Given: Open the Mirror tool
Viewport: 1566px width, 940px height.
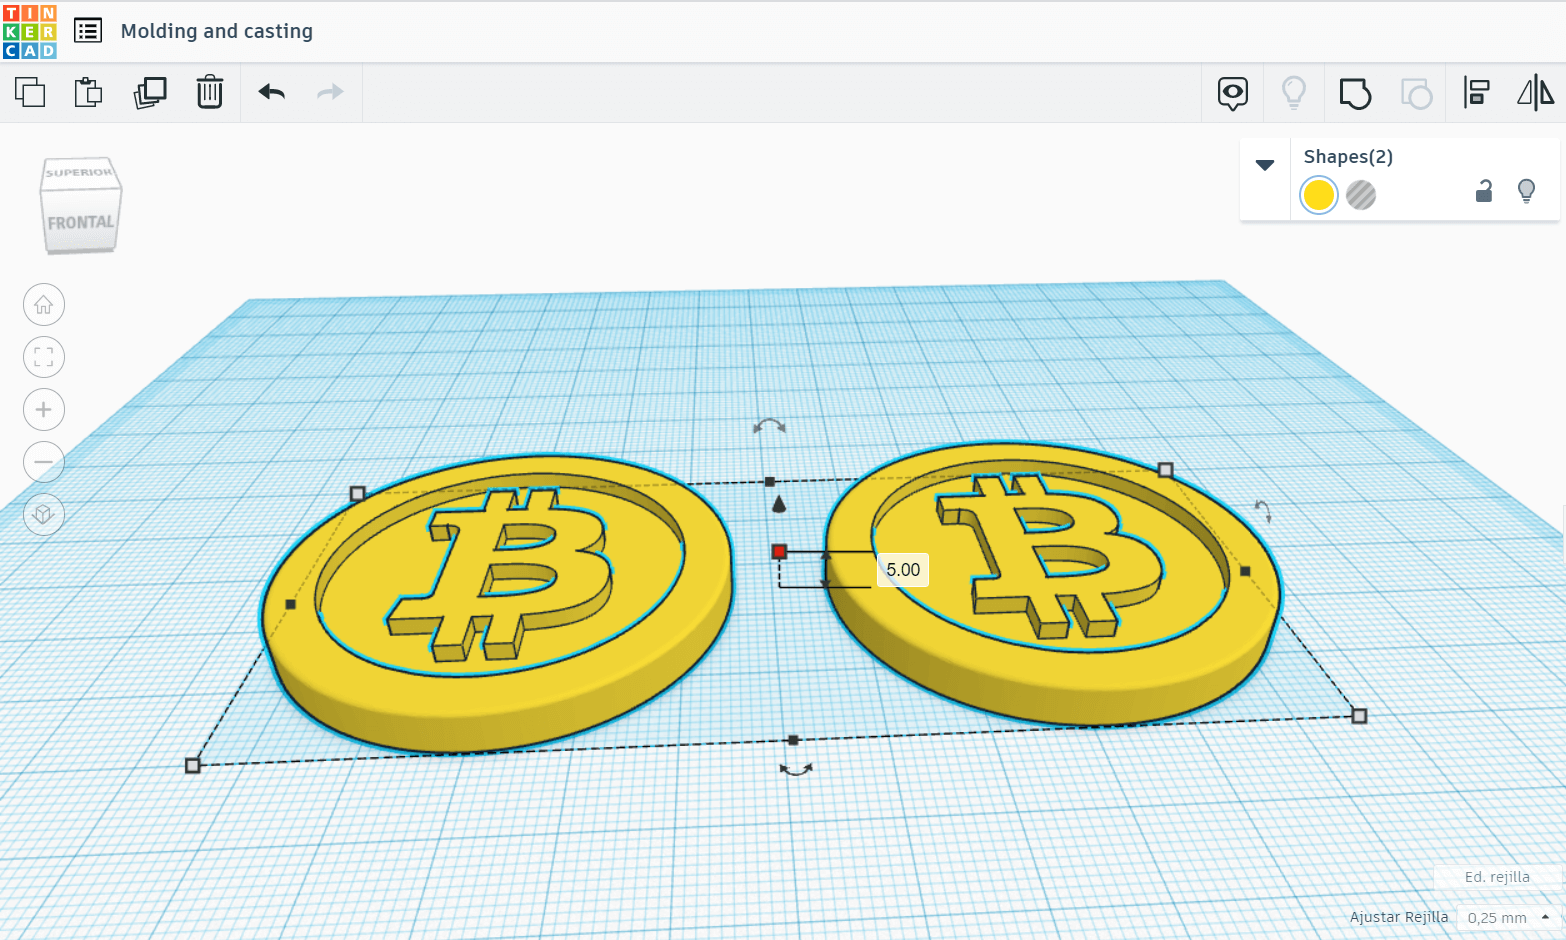Looking at the screenshot, I should [x=1535, y=93].
